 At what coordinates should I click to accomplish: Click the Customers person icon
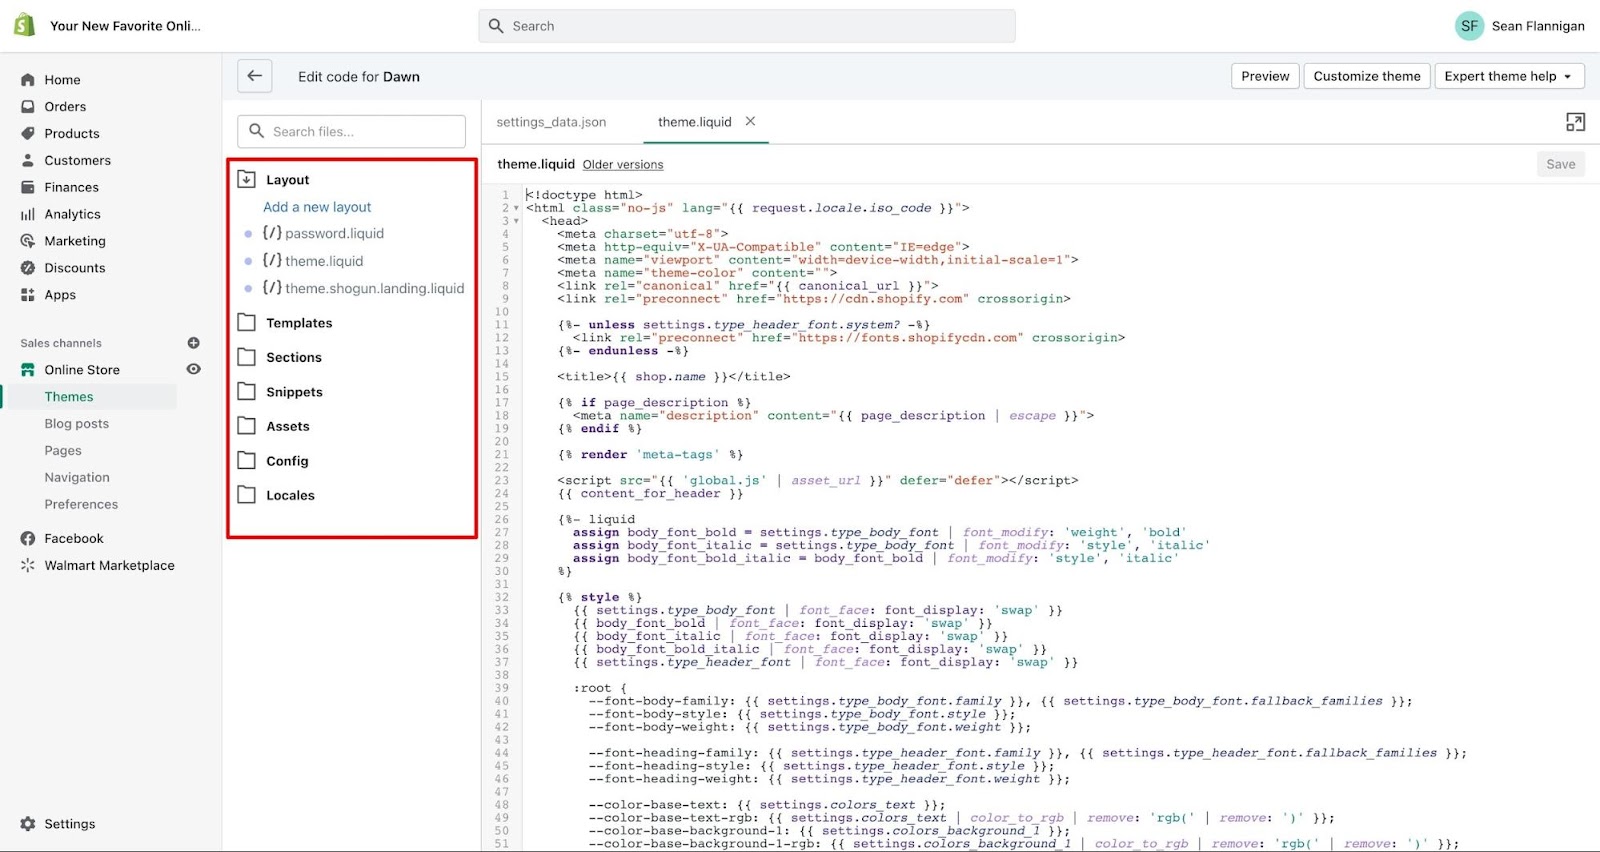(28, 161)
